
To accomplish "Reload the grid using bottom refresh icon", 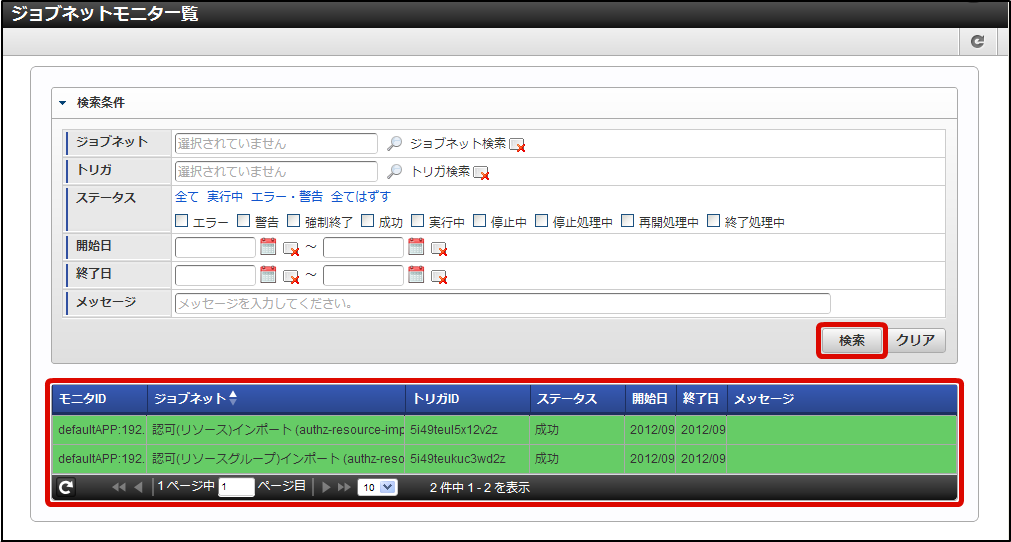I will coord(66,488).
